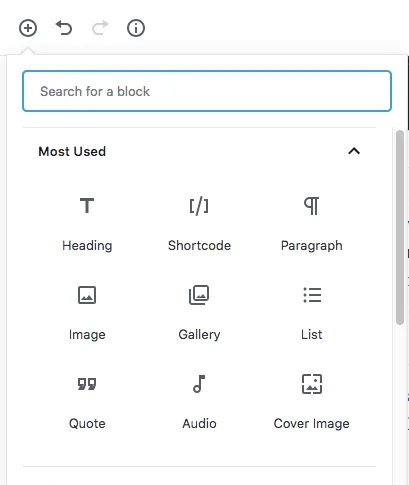Viewport: 409px width, 485px height.
Task: Click the Heading label text
Action: 87,246
